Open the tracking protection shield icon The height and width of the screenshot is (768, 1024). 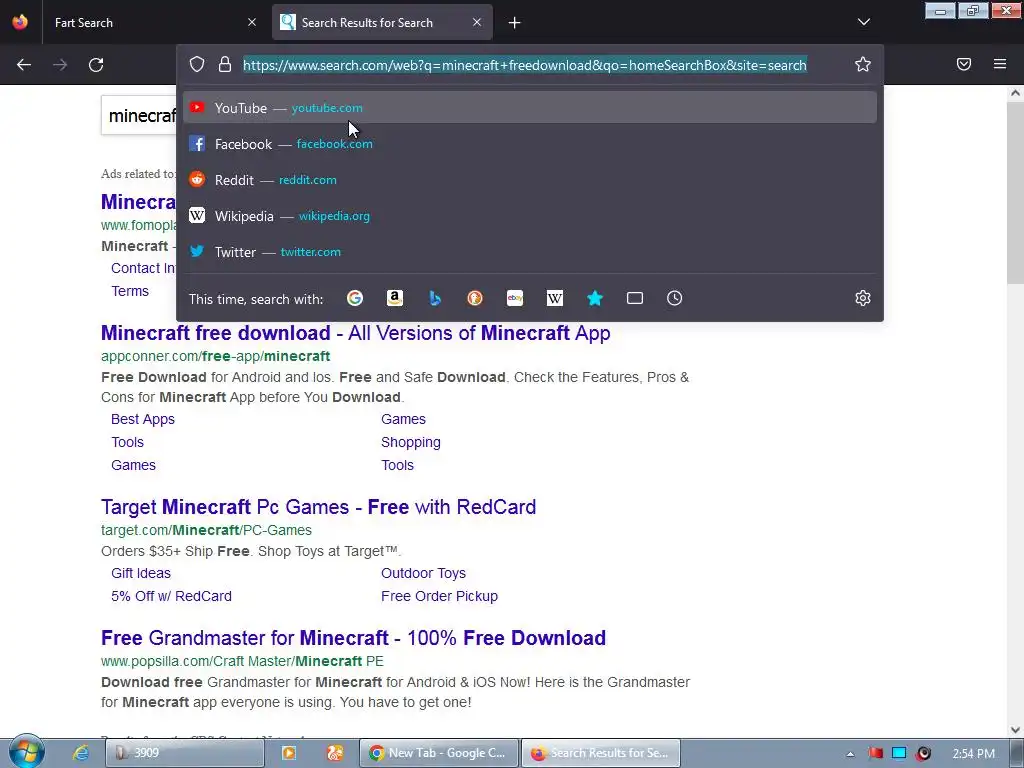(x=197, y=64)
